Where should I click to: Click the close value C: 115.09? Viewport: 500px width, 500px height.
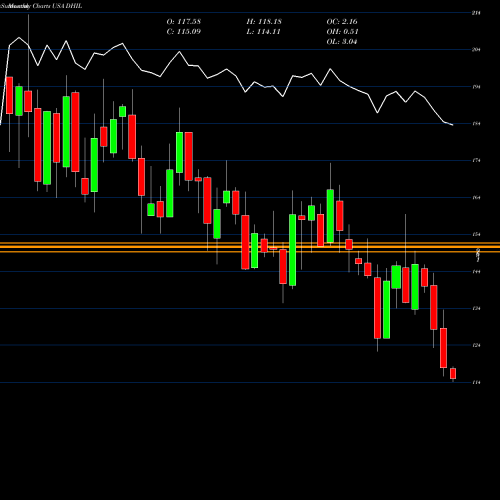click(184, 32)
